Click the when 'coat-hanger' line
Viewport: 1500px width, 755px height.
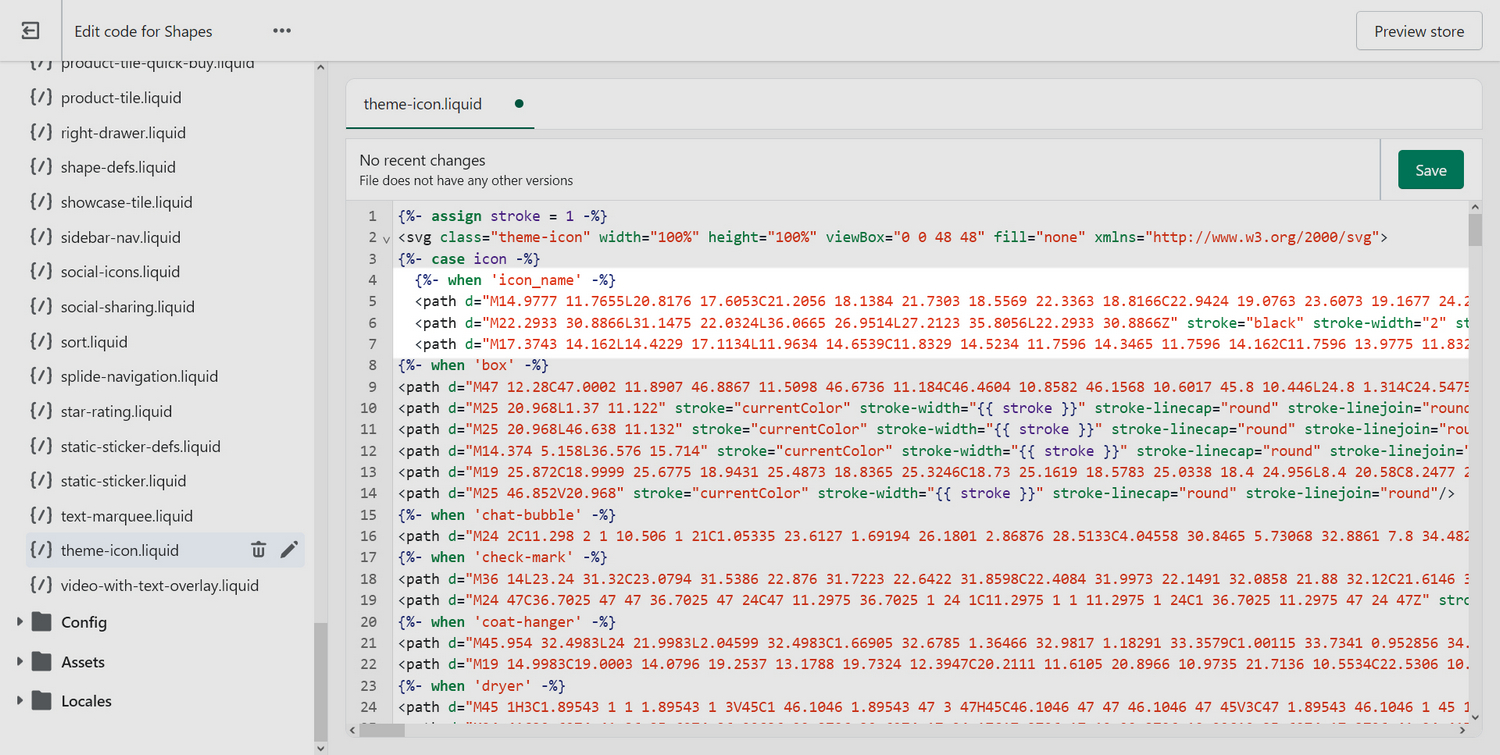click(x=506, y=621)
